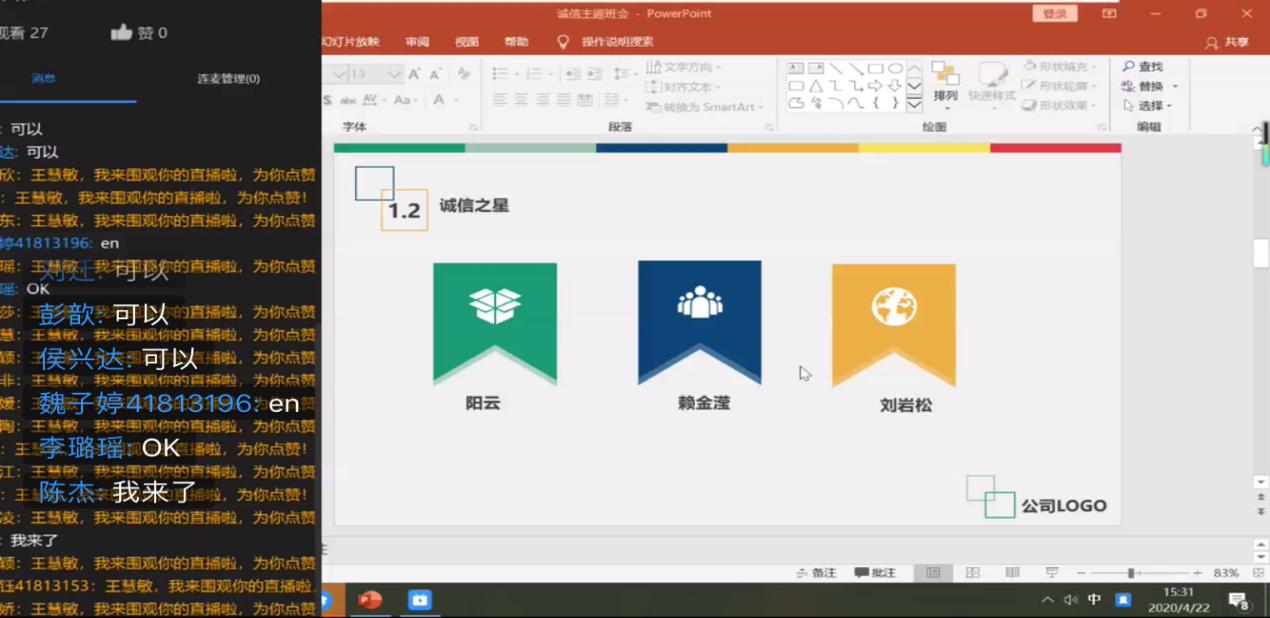
Task: Toggle normal view in status bar
Action: [932, 573]
